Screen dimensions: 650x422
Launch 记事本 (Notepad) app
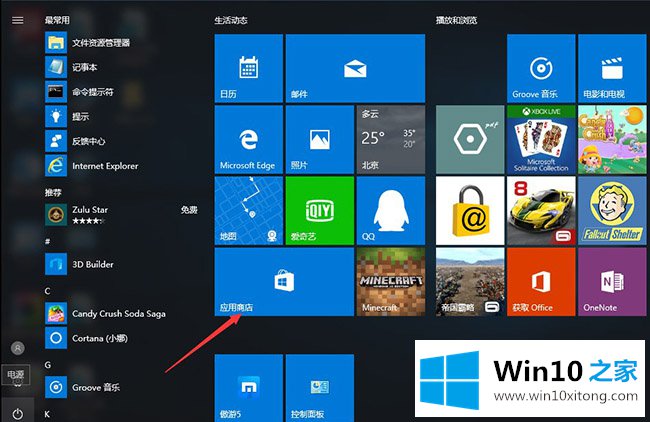122,67
